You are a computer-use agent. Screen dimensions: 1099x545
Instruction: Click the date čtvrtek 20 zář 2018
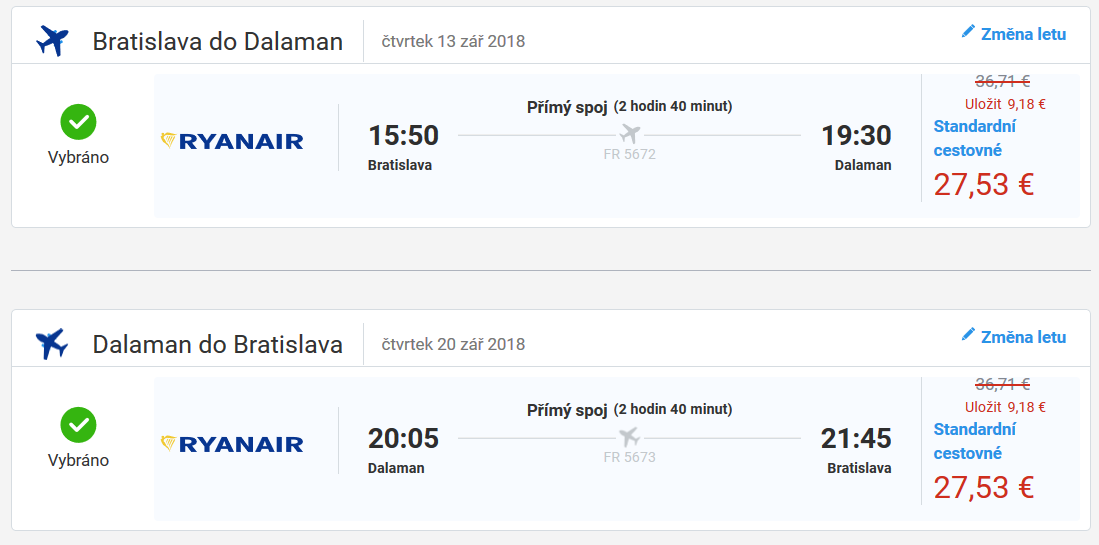453,344
